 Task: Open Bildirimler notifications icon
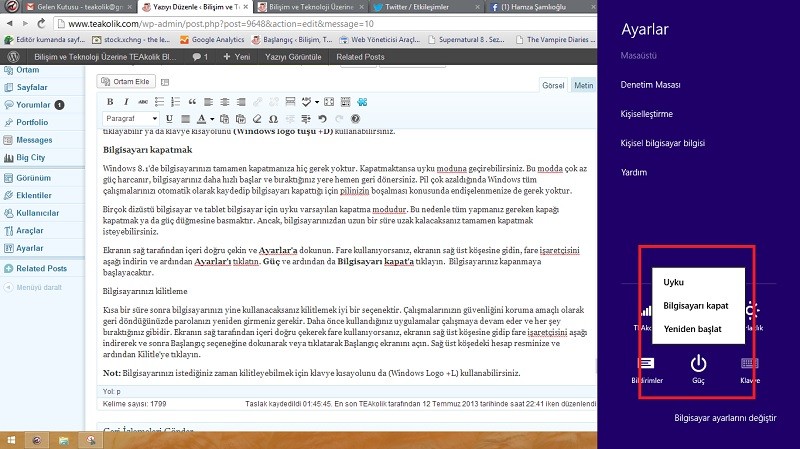coord(644,364)
